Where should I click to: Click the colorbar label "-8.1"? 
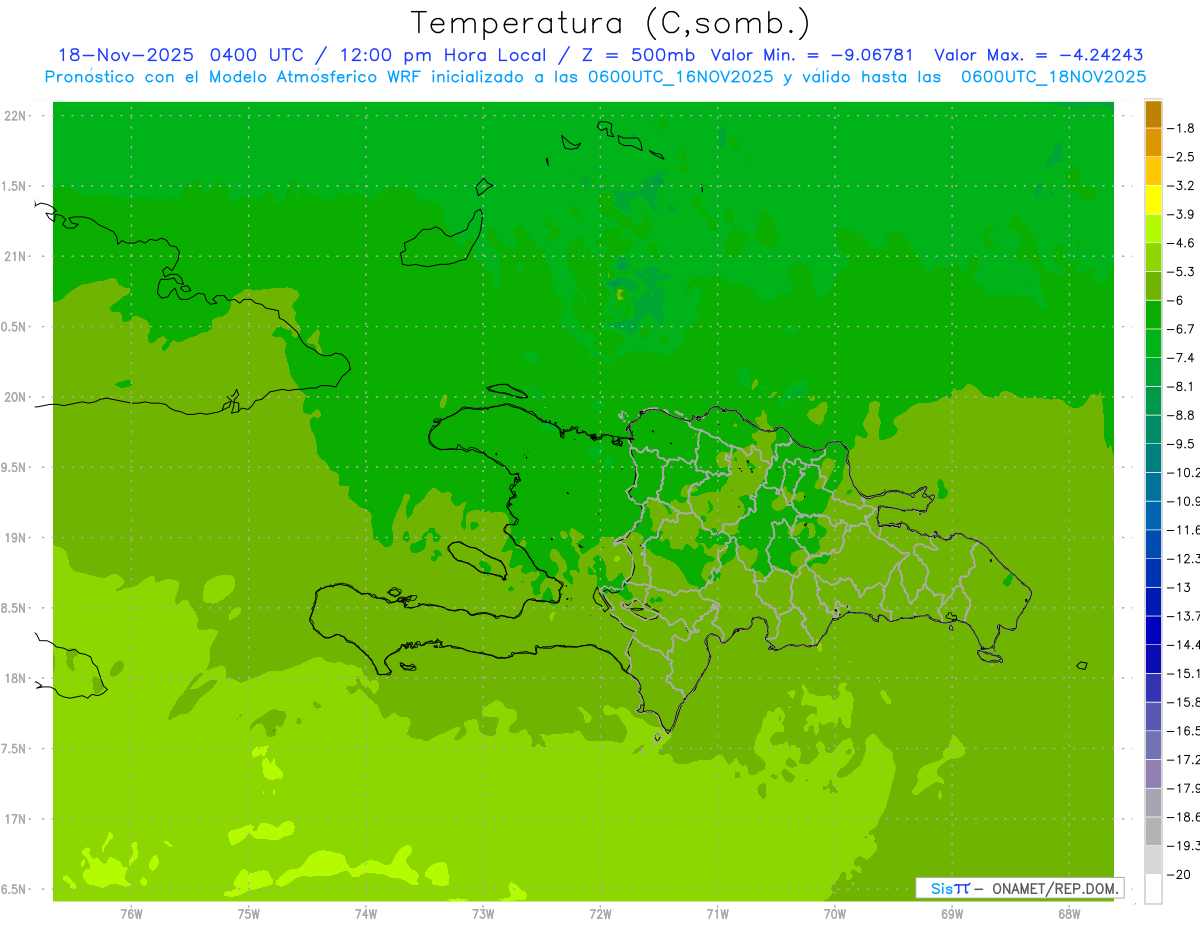point(1182,386)
